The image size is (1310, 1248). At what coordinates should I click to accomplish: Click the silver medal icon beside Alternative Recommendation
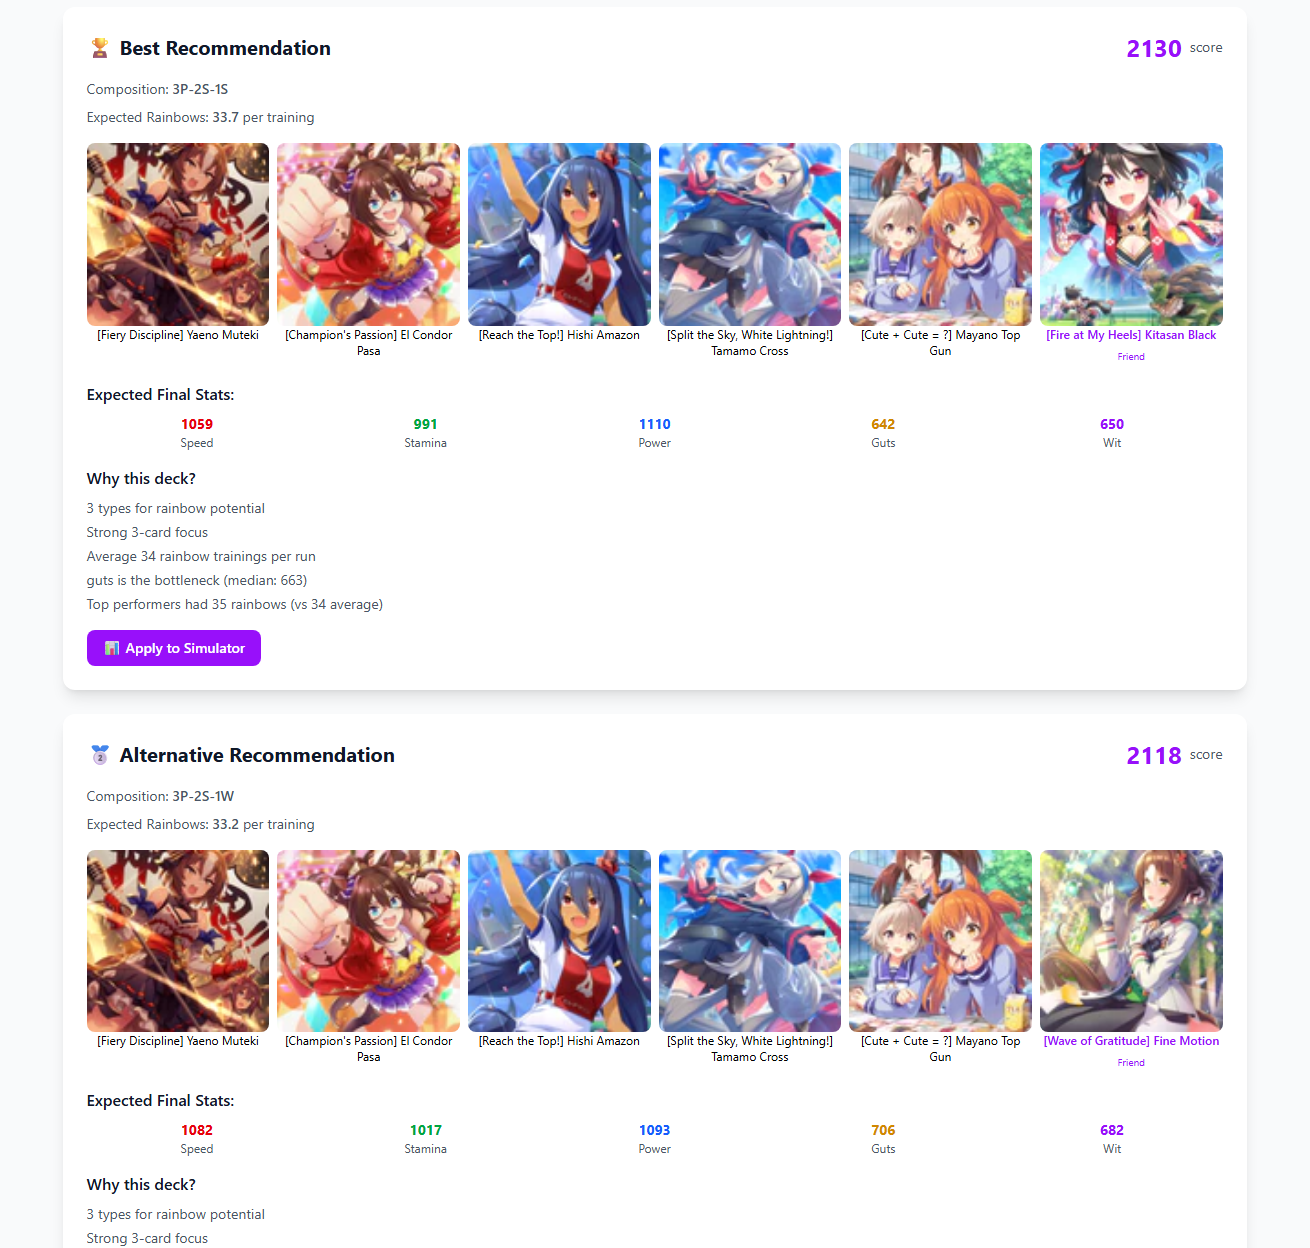(x=99, y=755)
